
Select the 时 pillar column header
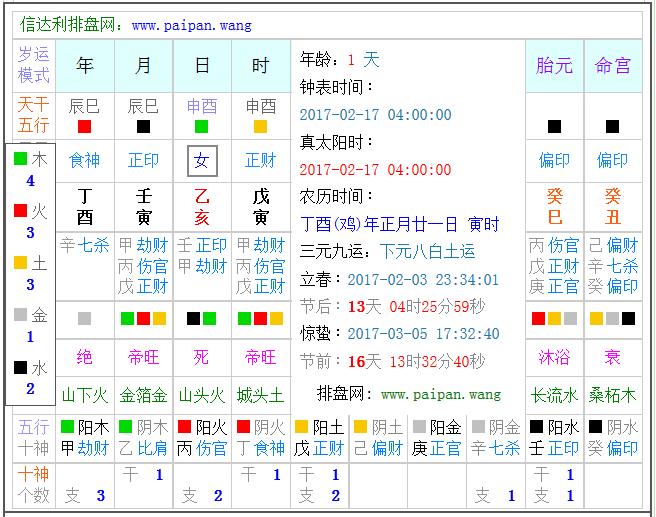pyautogui.click(x=260, y=66)
